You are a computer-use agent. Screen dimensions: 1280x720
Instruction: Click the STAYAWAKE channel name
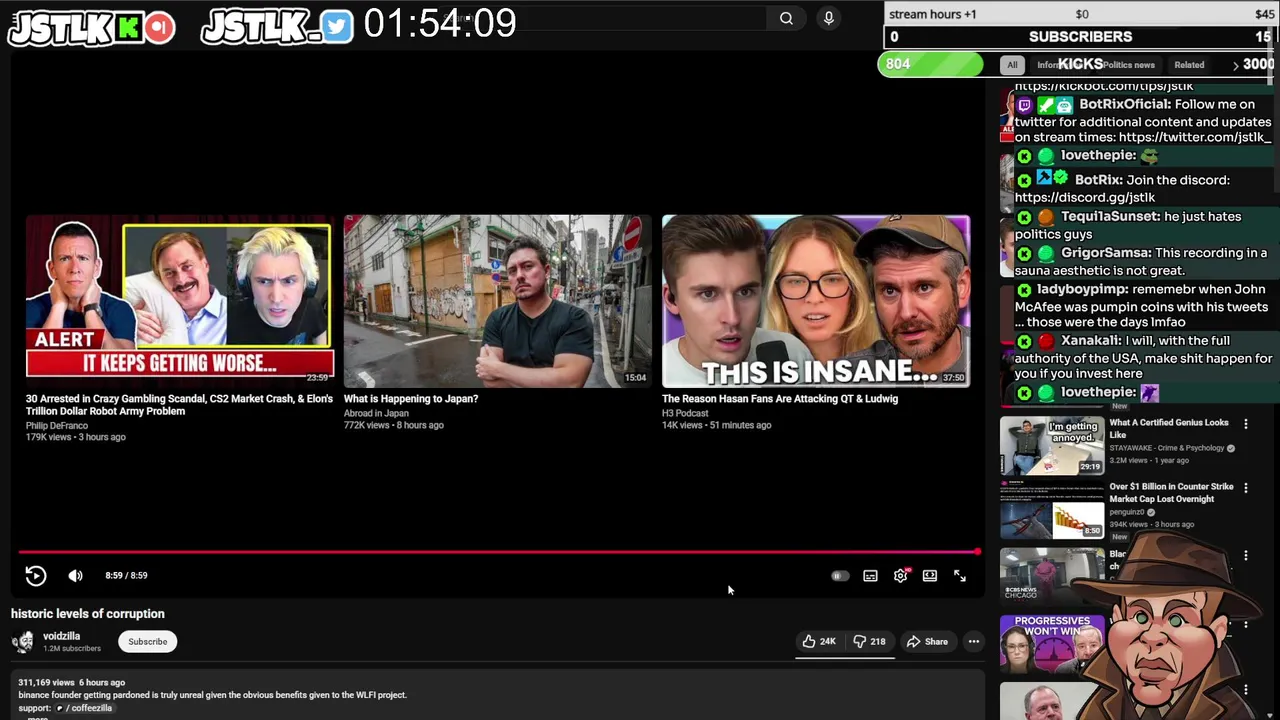1167,448
